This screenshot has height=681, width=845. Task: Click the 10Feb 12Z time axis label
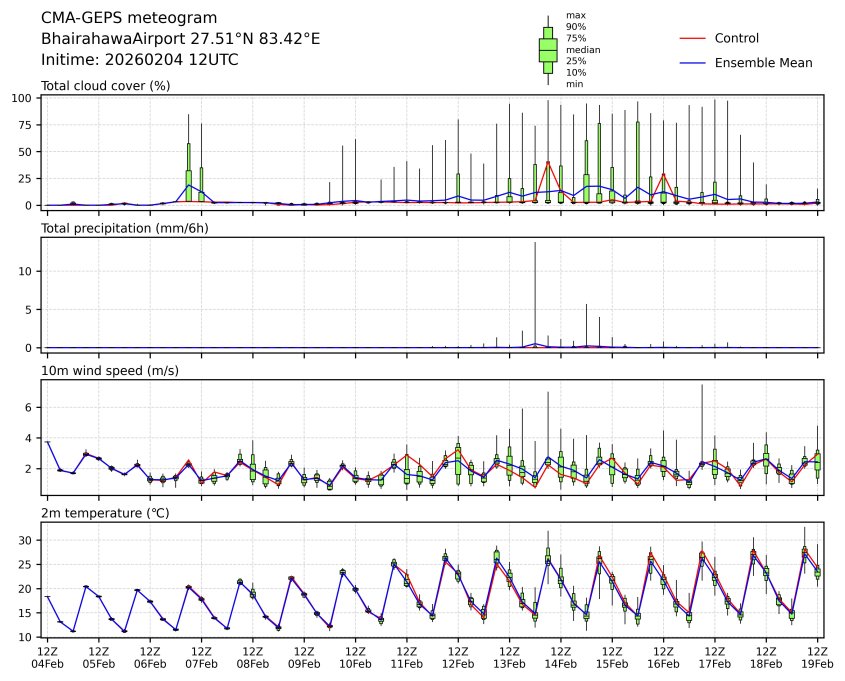(355, 656)
